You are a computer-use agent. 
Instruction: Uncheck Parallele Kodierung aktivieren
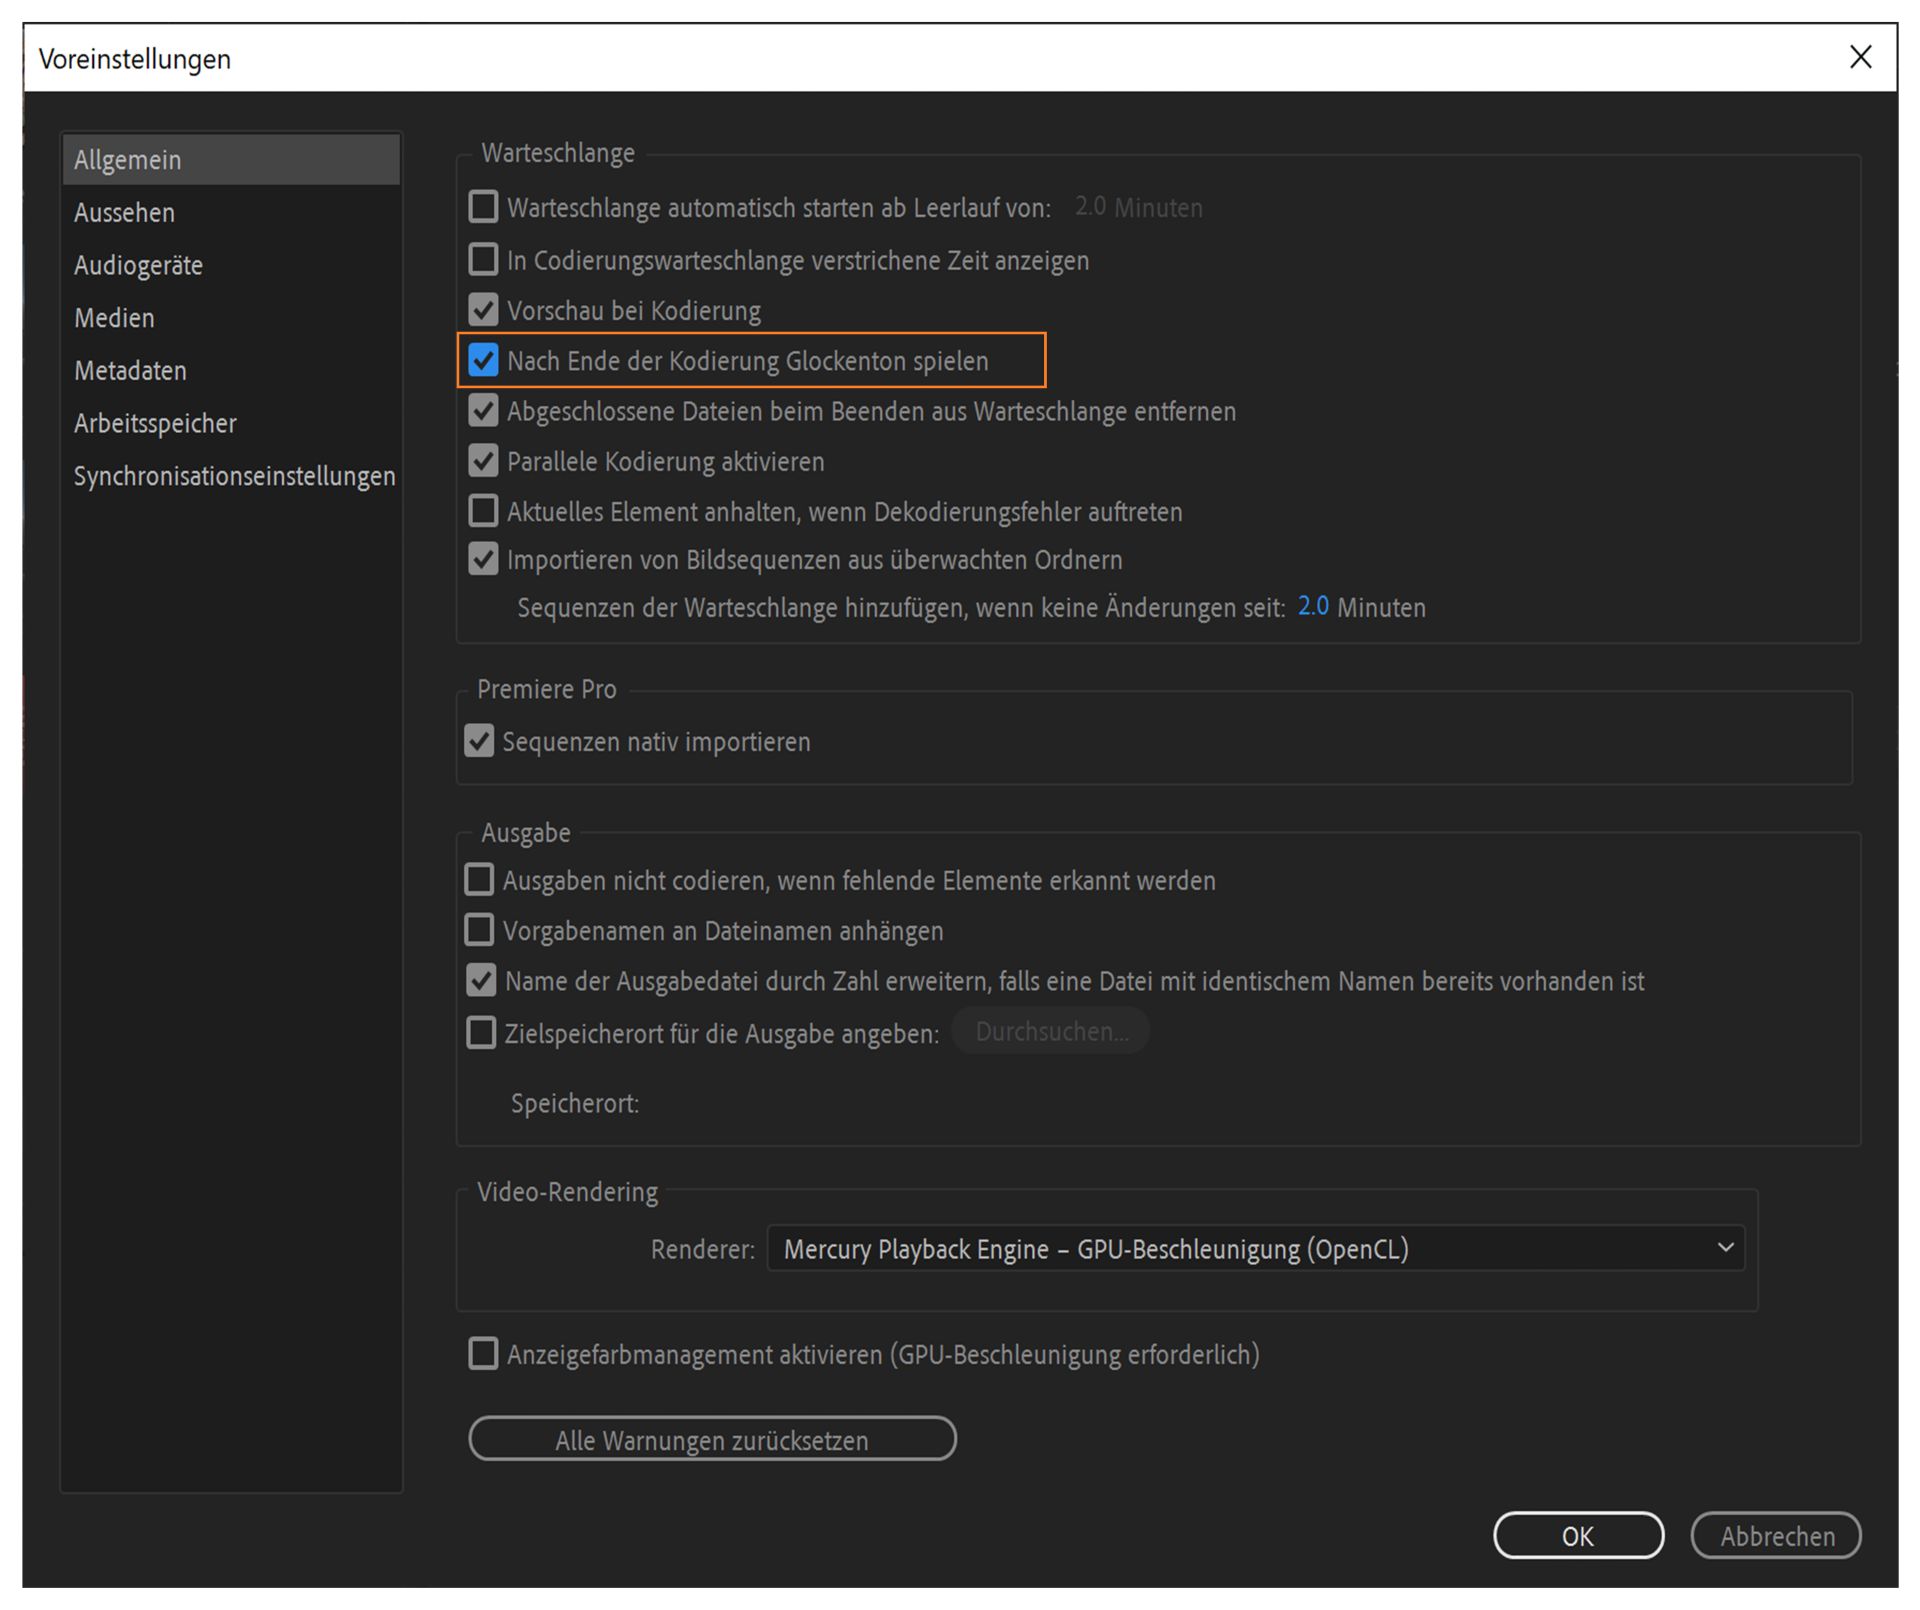[483, 461]
